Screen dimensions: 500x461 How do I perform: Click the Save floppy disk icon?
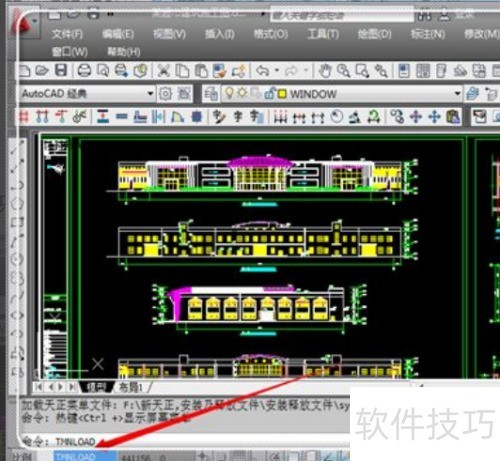[x=61, y=70]
